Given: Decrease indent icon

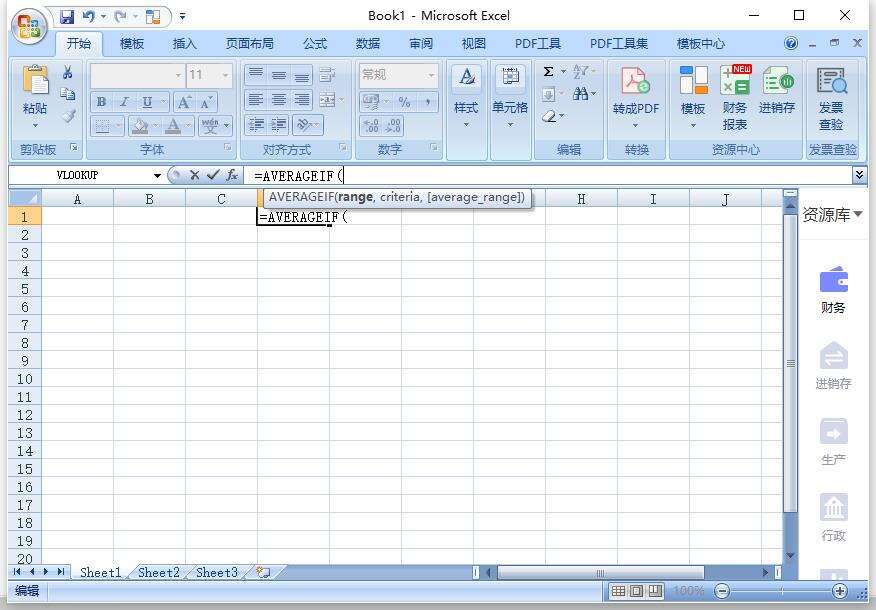Looking at the screenshot, I should (x=256, y=125).
